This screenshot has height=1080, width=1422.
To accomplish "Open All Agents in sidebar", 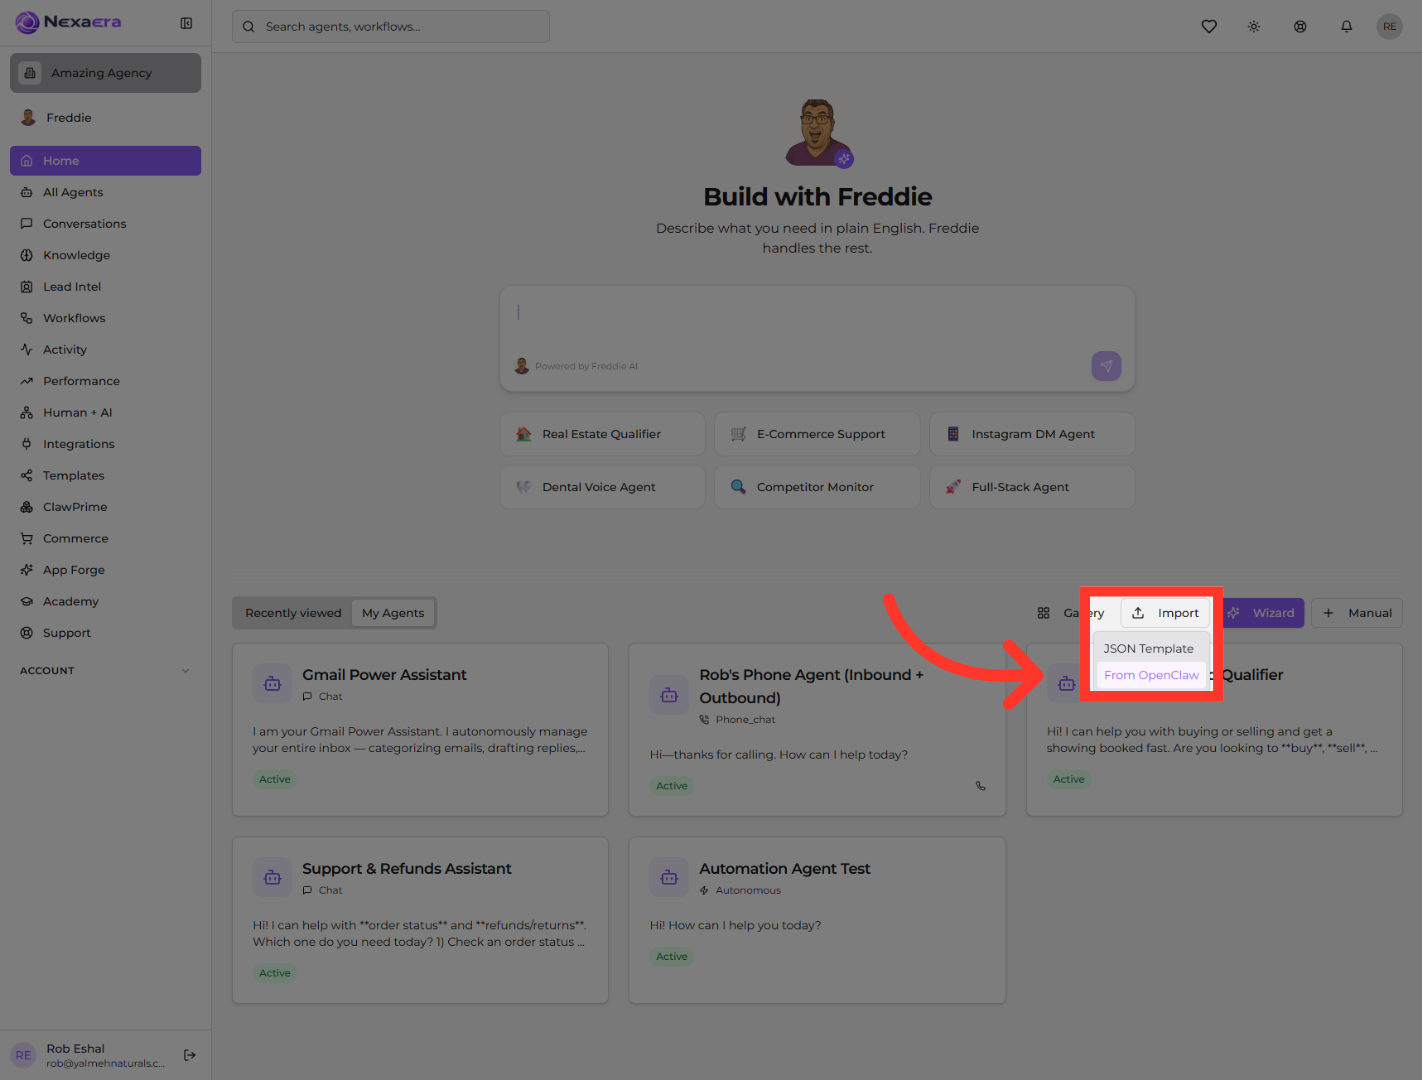I will click(x=105, y=192).
